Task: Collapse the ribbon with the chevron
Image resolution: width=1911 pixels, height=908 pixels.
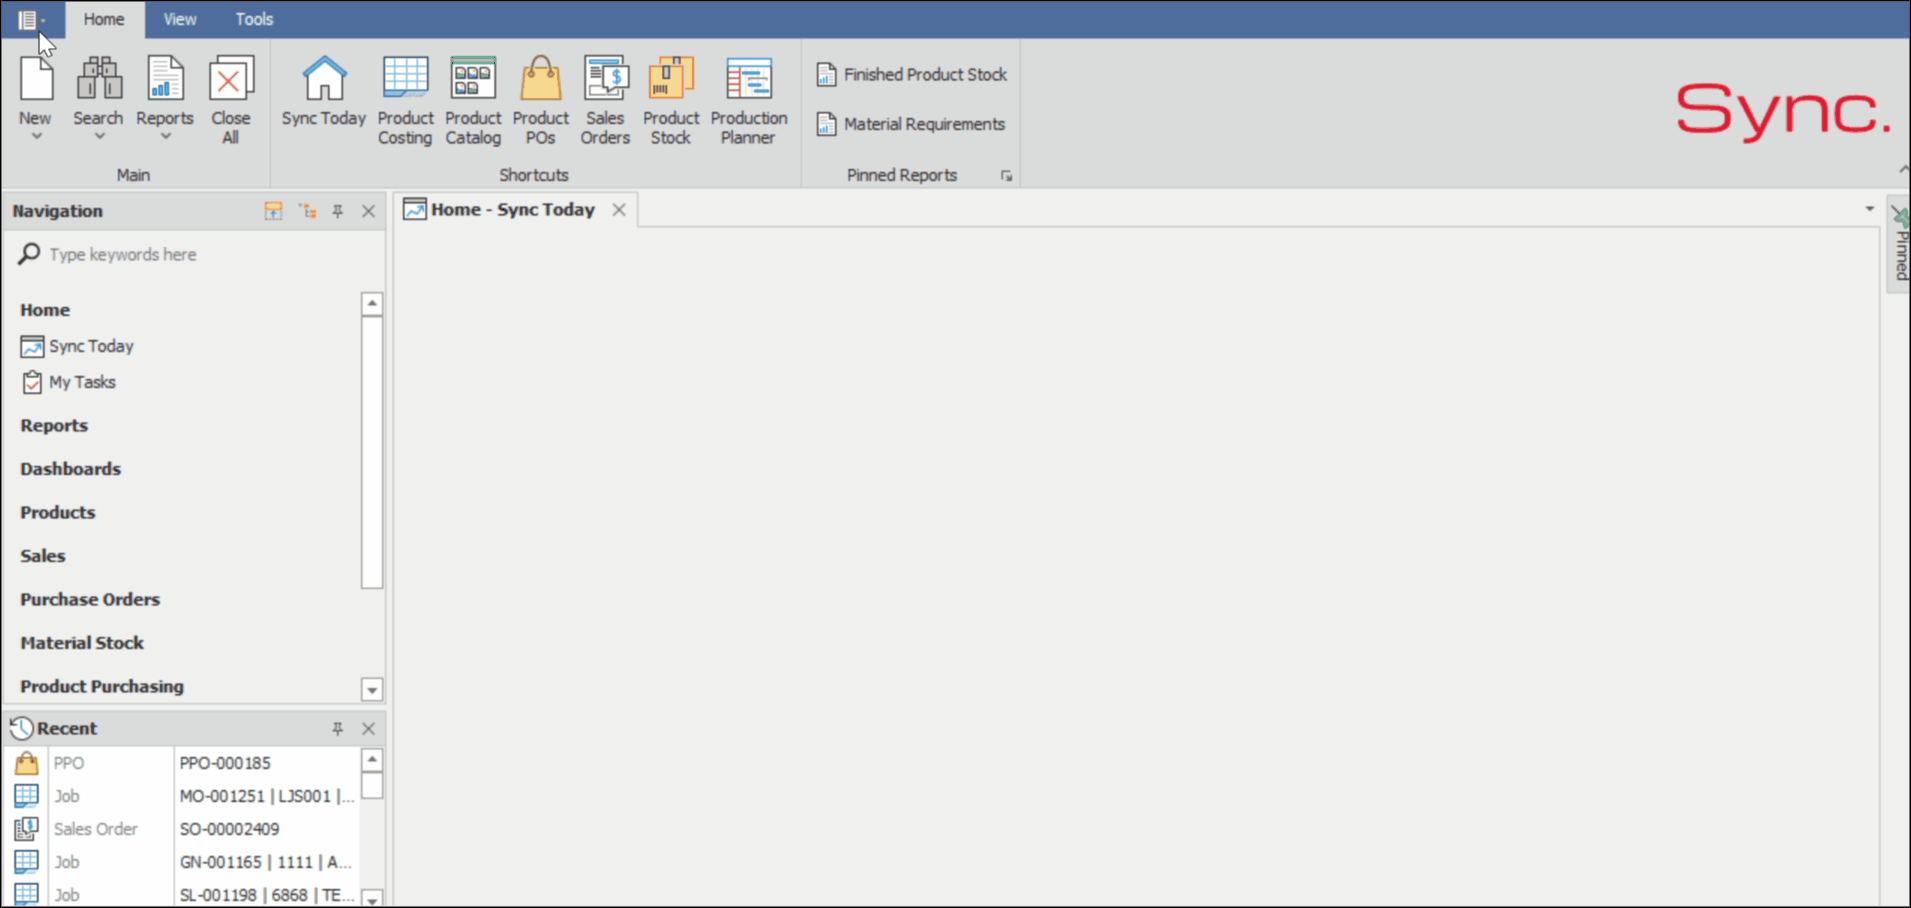Action: click(x=1903, y=170)
